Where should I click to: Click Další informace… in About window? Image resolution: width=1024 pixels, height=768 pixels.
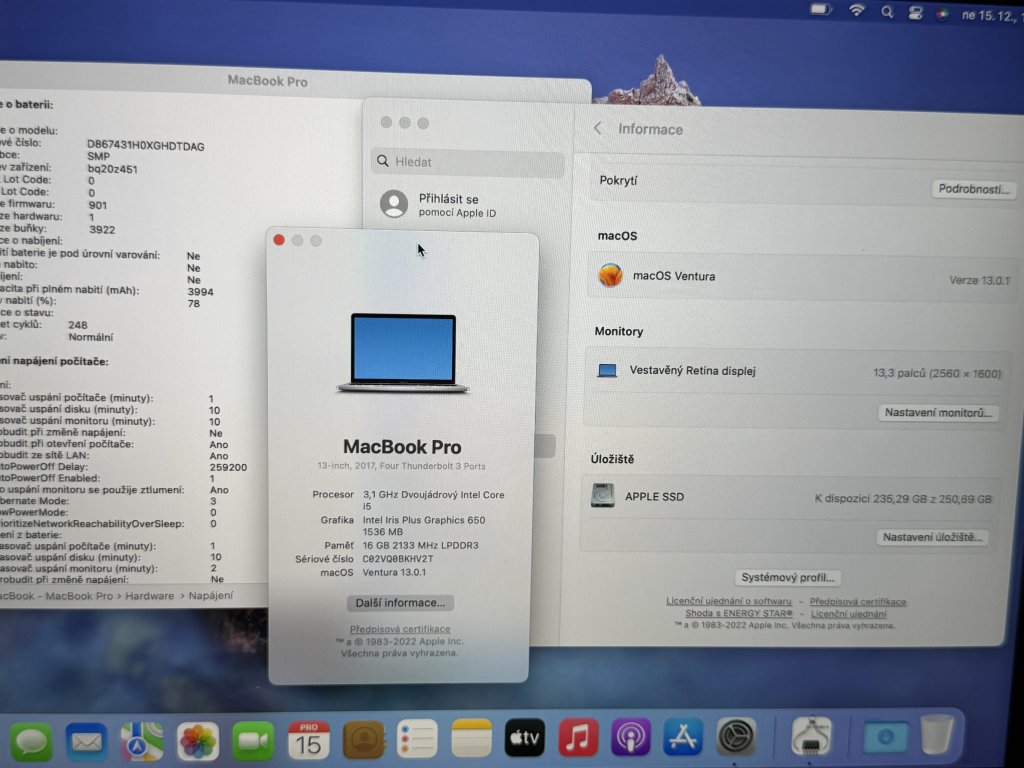coord(400,603)
